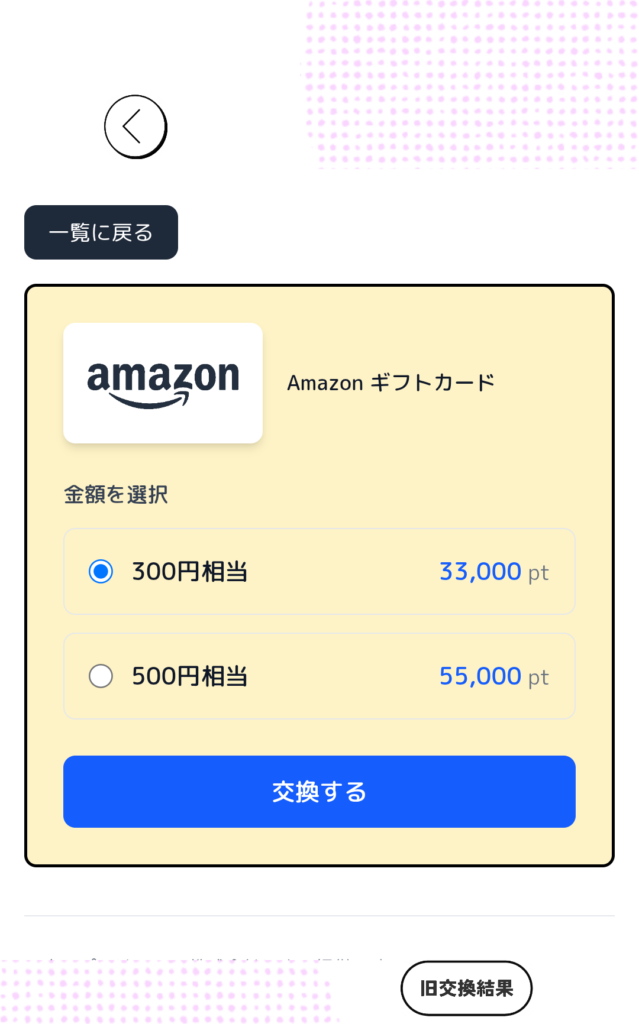Expand the 300円相当 amount row
639x1024 pixels.
pyautogui.click(x=320, y=571)
